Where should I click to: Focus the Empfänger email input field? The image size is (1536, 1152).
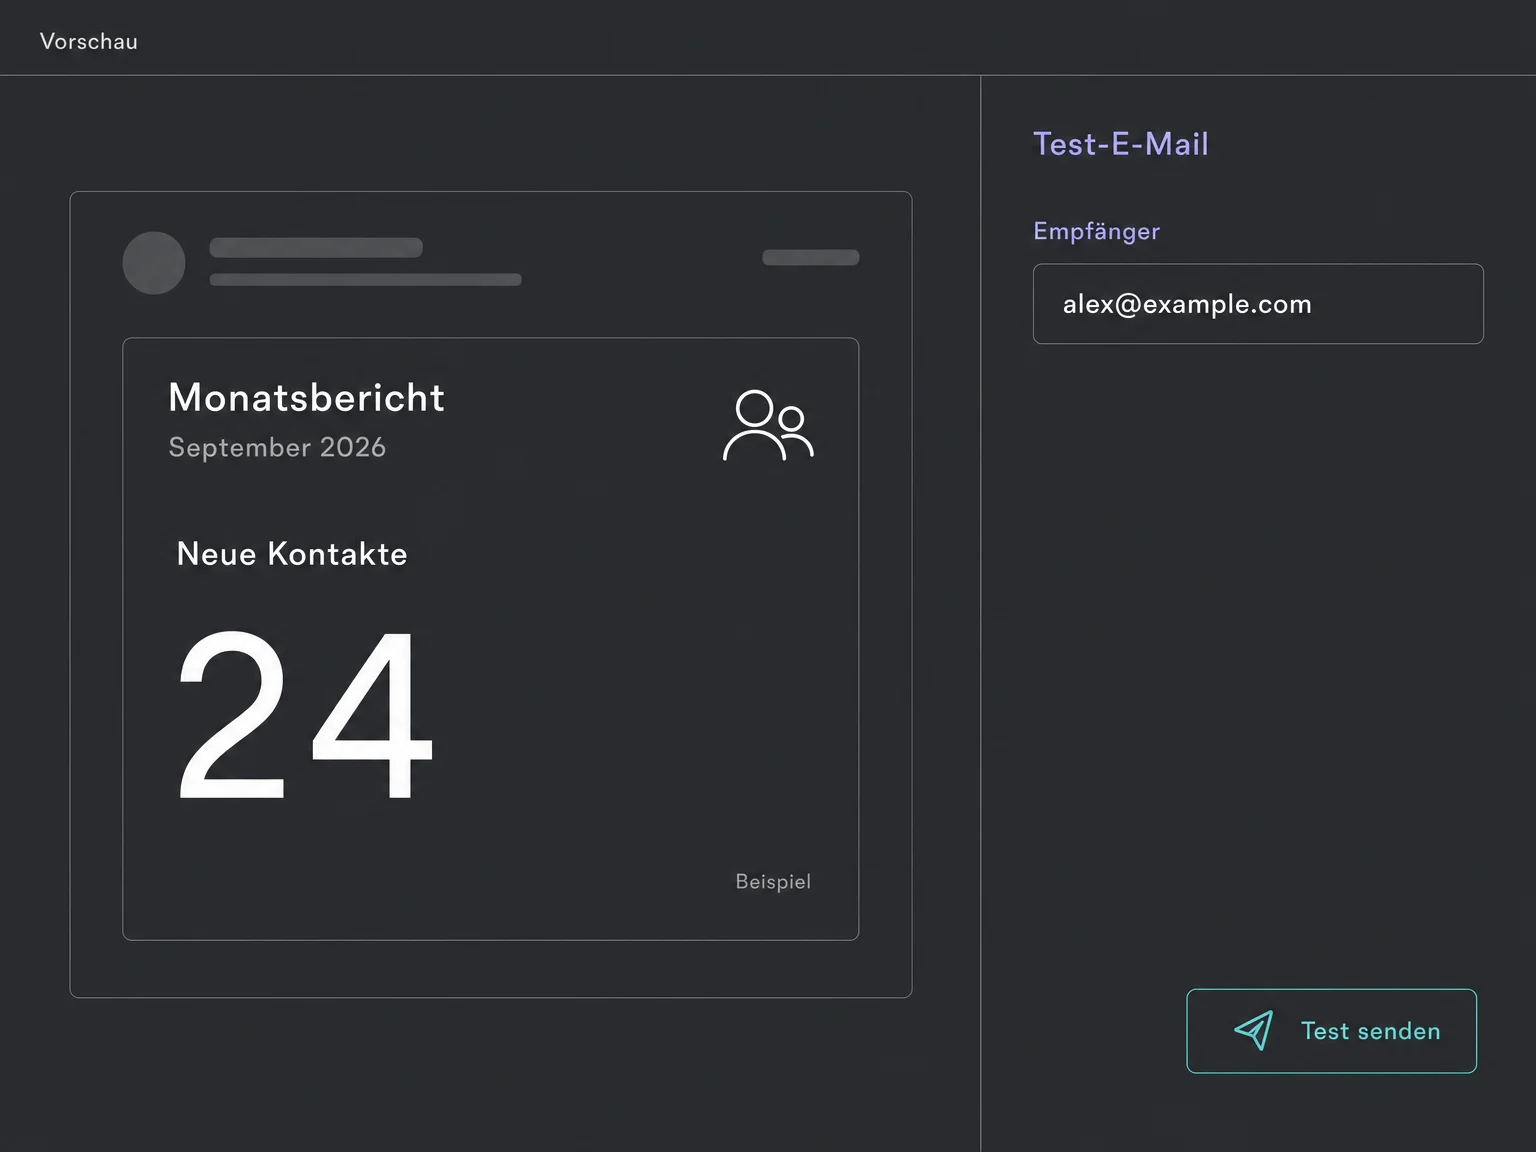pos(1258,304)
